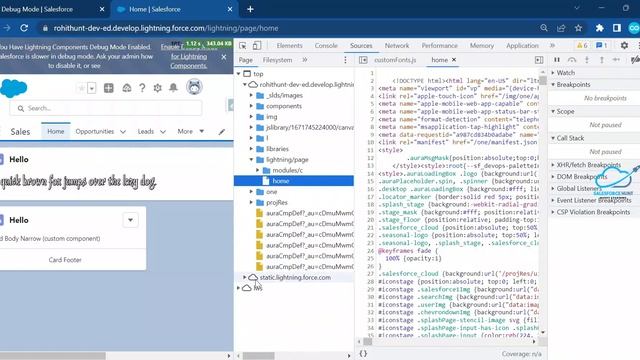Viewport: 640px width, 360px height.
Task: Open the user profile avatar
Action: (194, 87)
